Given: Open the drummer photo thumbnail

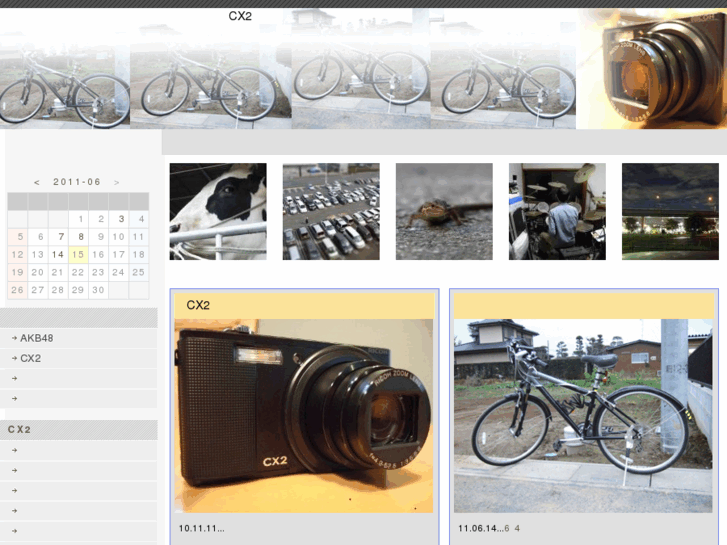Looking at the screenshot, I should click(557, 211).
